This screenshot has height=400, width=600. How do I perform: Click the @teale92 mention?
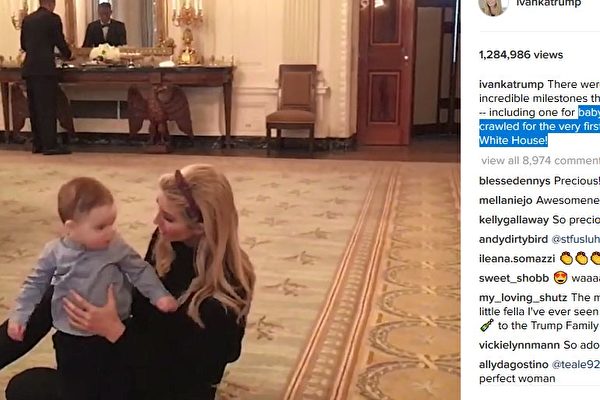pyautogui.click(x=576, y=364)
